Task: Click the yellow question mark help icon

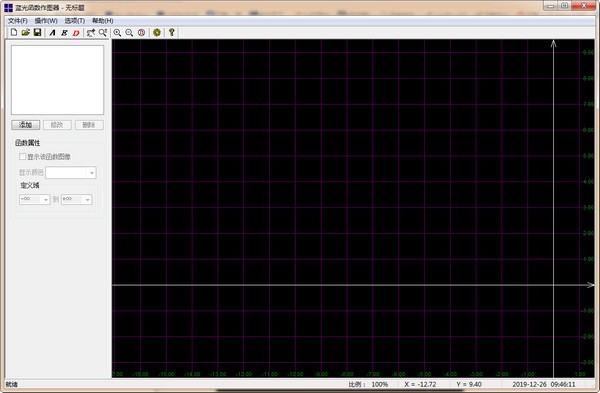Action: tap(172, 33)
